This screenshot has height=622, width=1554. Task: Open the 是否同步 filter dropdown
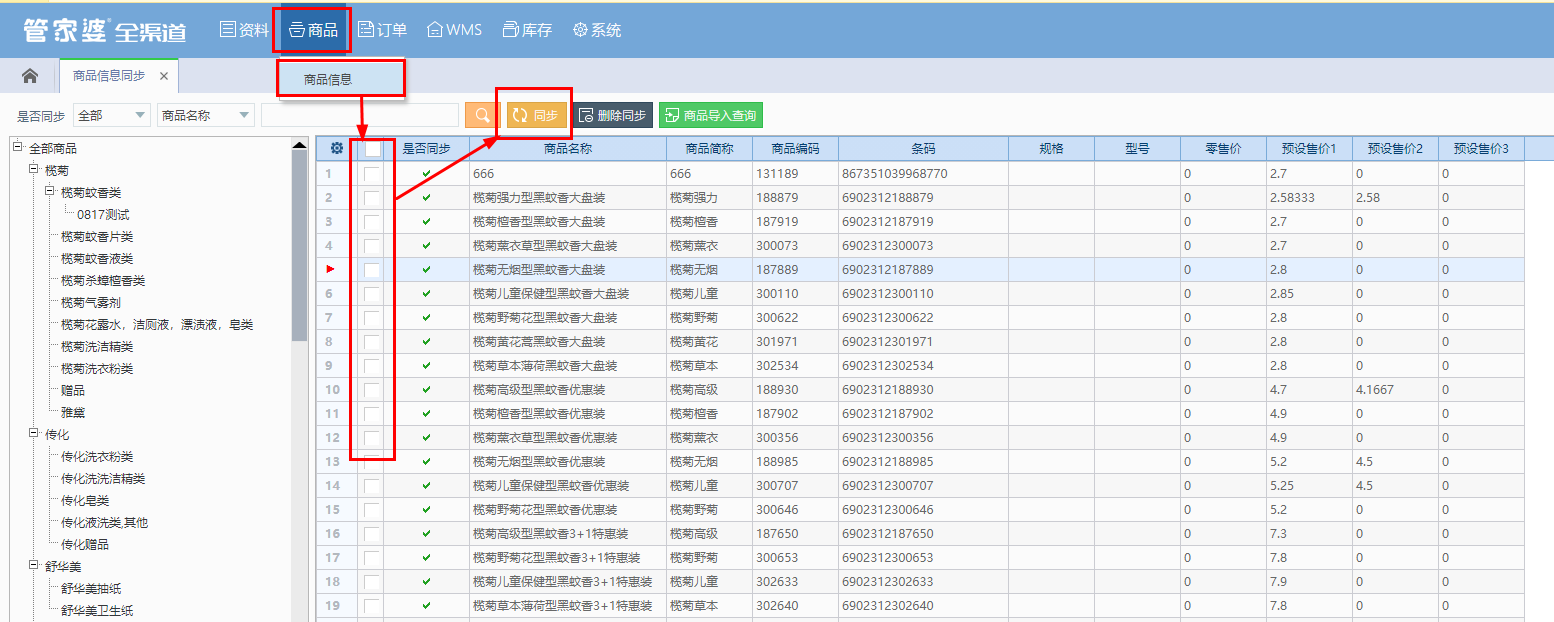click(x=111, y=115)
